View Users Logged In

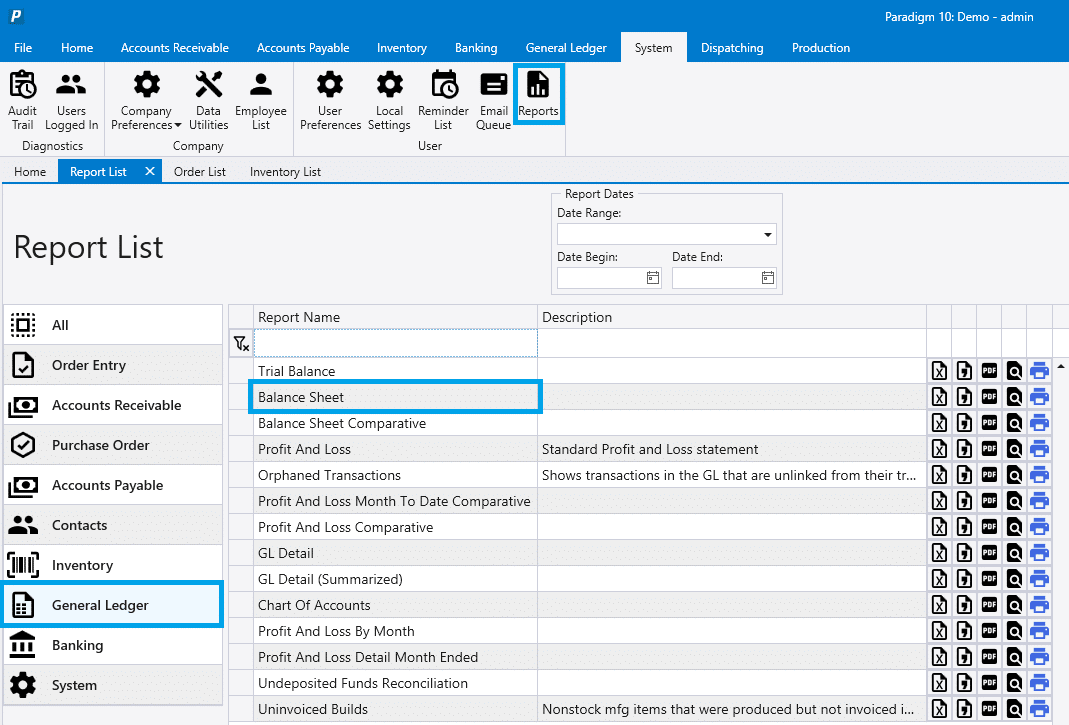click(x=71, y=97)
